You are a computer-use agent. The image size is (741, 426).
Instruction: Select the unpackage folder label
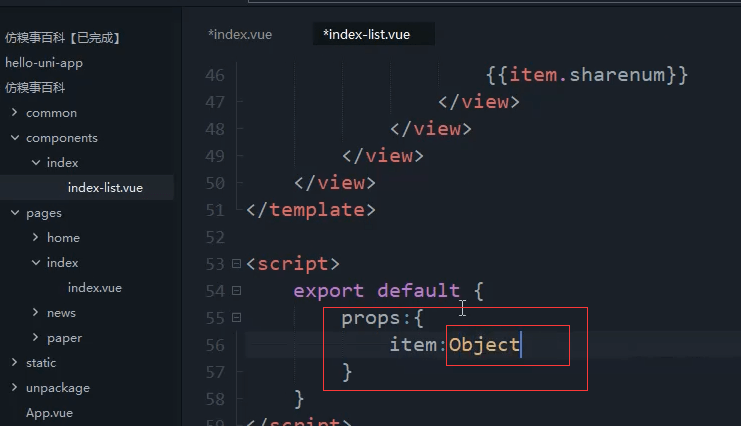(58, 388)
